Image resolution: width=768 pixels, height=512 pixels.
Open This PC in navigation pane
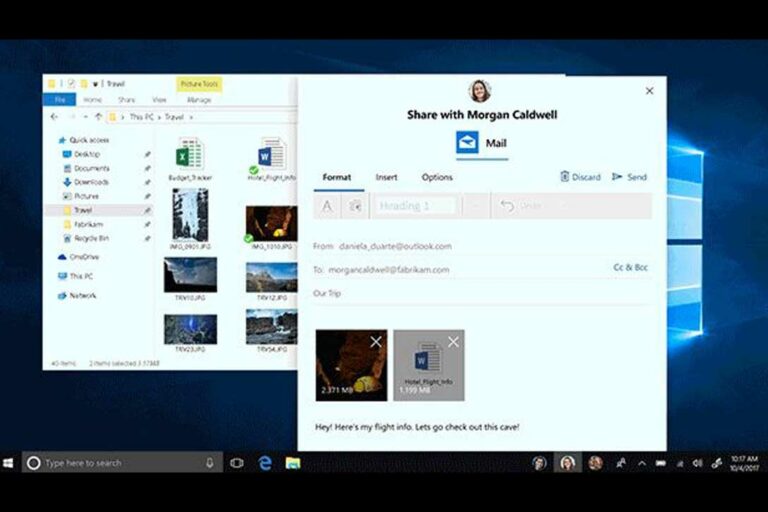tap(75, 276)
